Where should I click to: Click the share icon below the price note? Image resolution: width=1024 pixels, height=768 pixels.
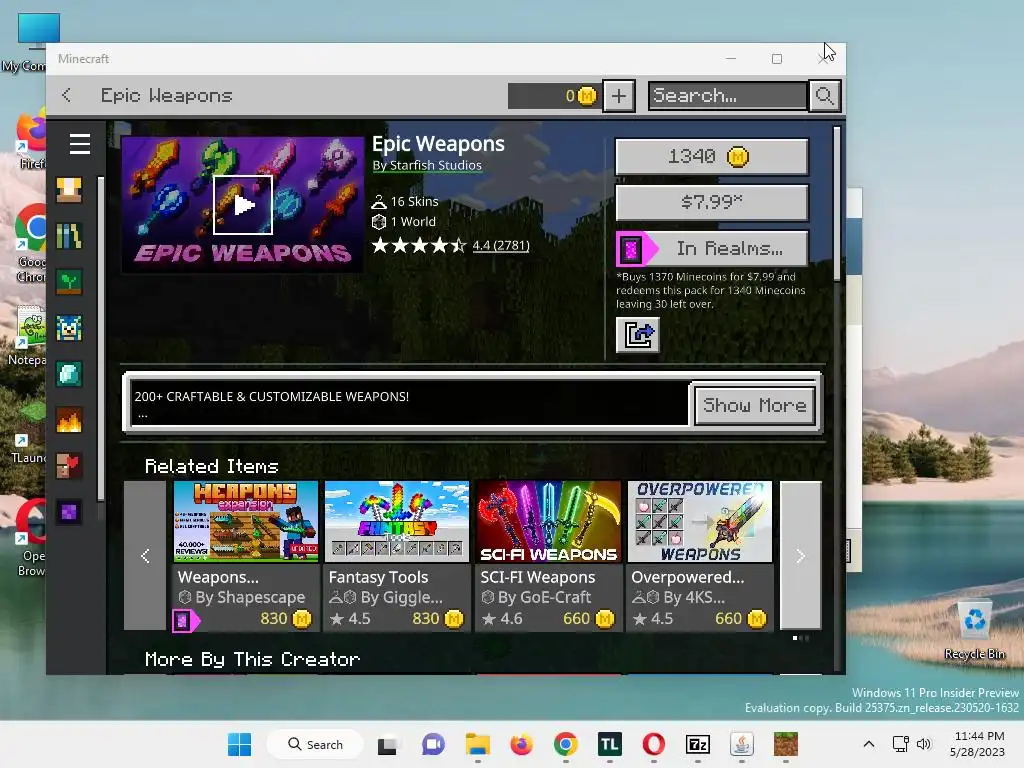point(638,335)
